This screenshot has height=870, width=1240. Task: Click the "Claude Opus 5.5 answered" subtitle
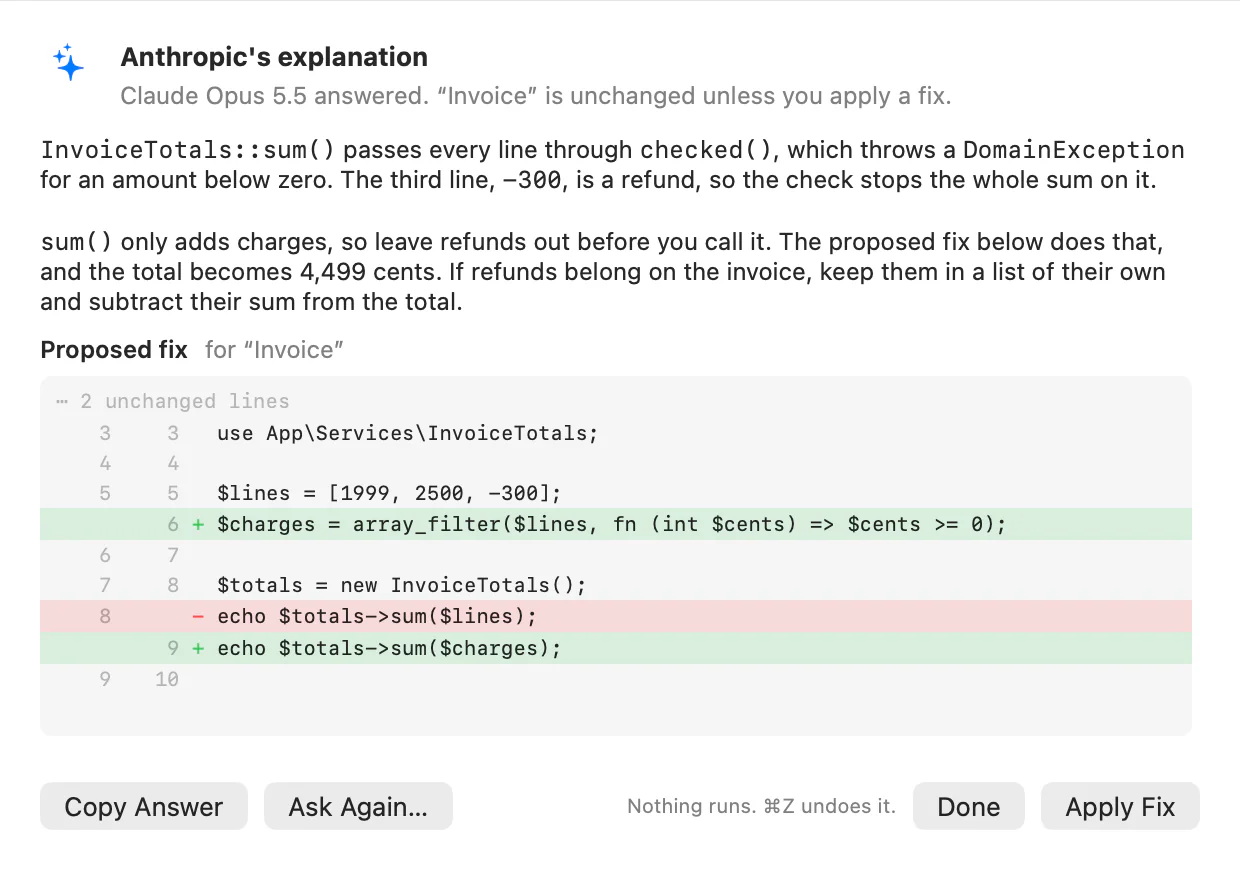point(535,96)
